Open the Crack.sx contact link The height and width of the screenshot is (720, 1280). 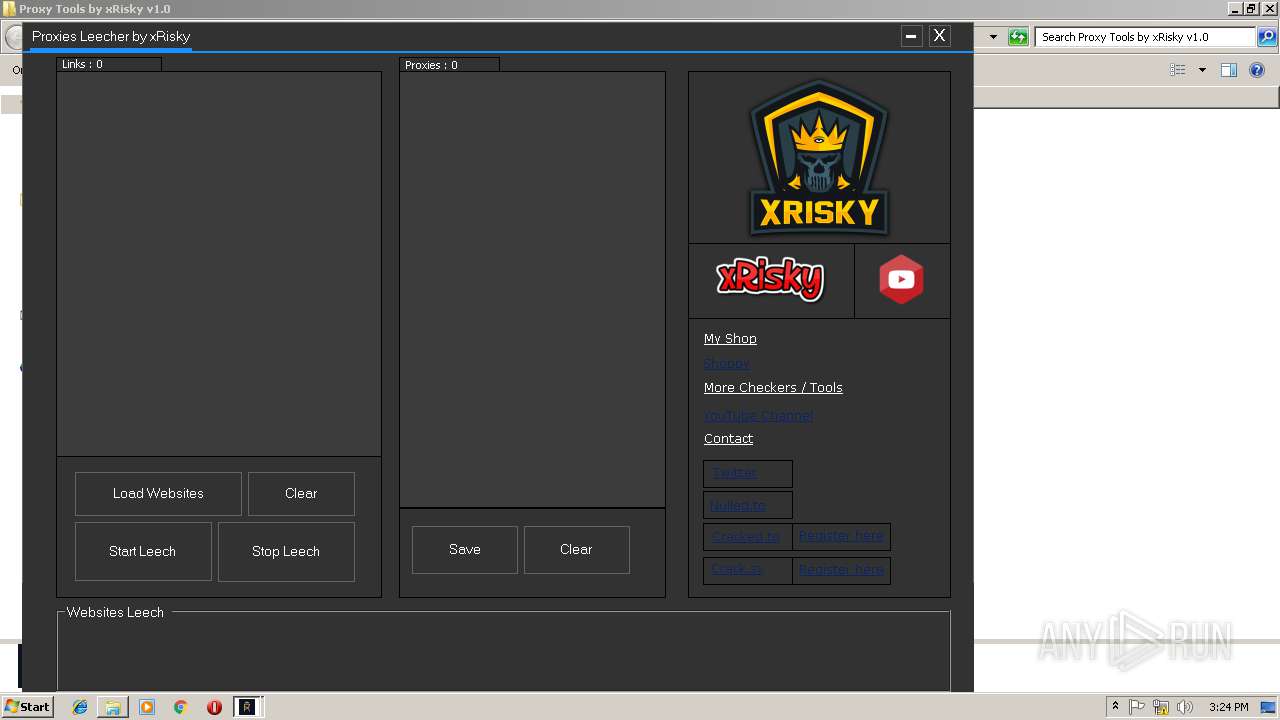pos(737,570)
